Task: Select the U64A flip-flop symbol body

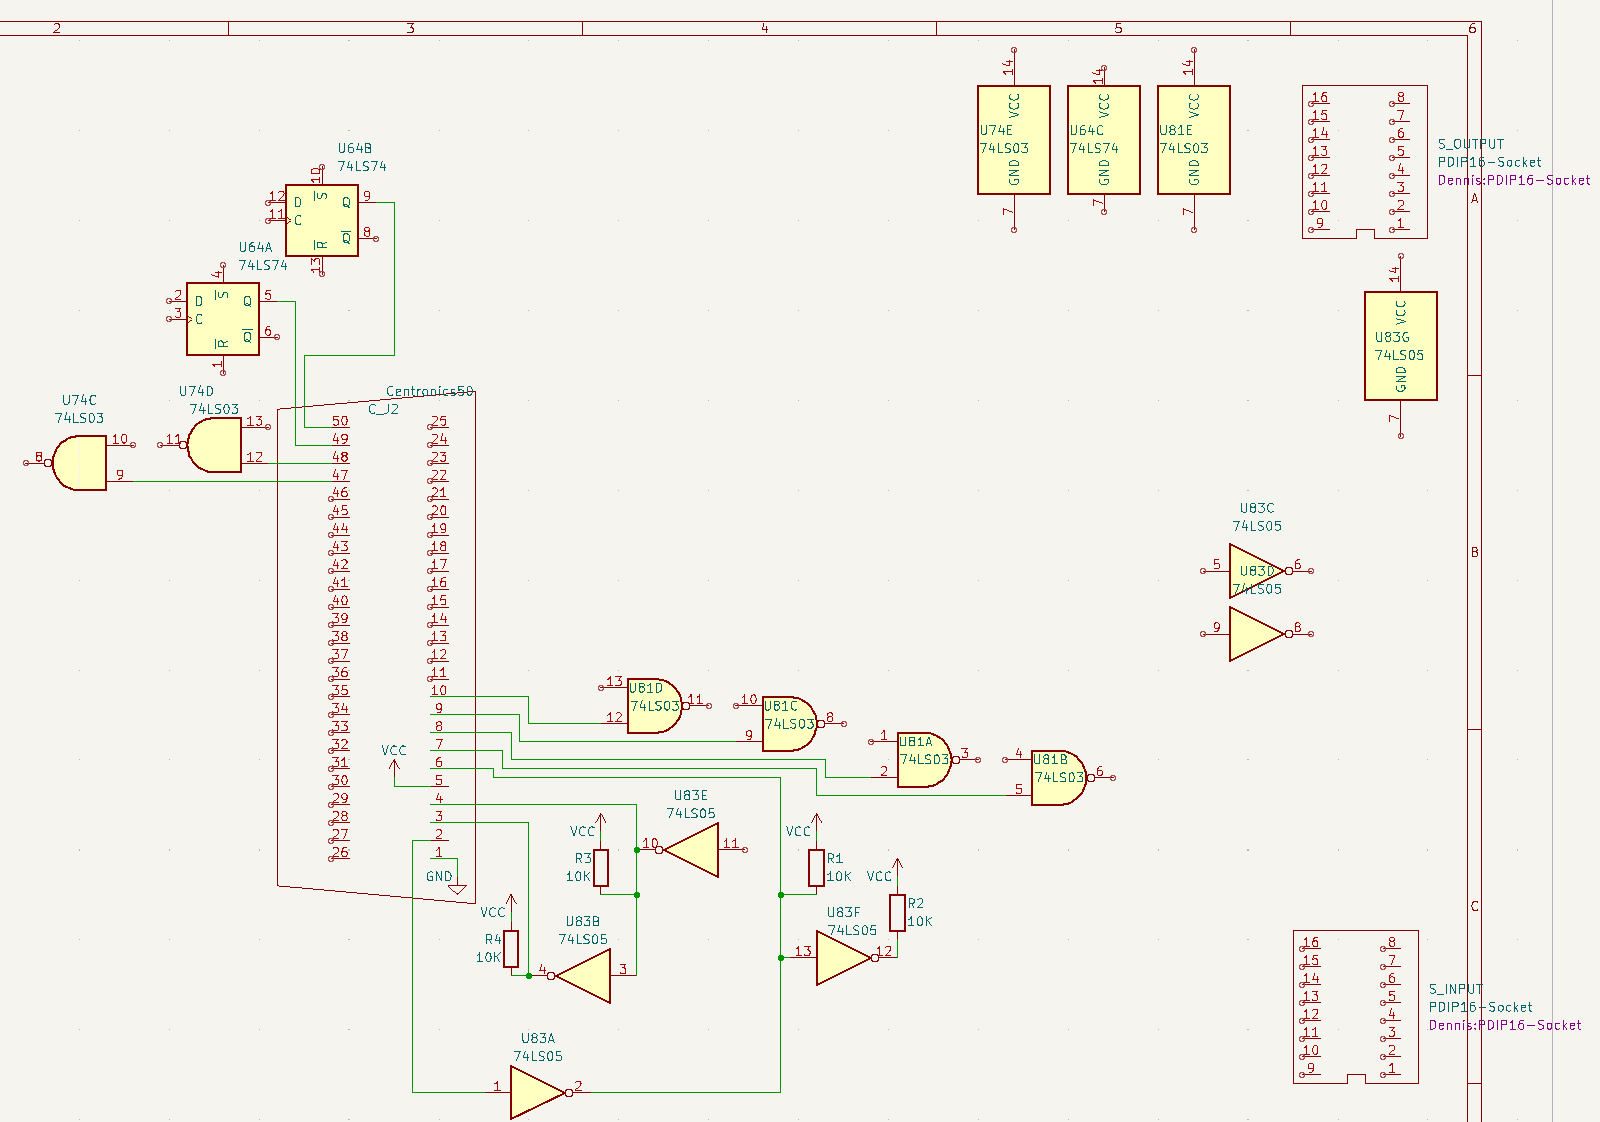Action: coord(223,319)
